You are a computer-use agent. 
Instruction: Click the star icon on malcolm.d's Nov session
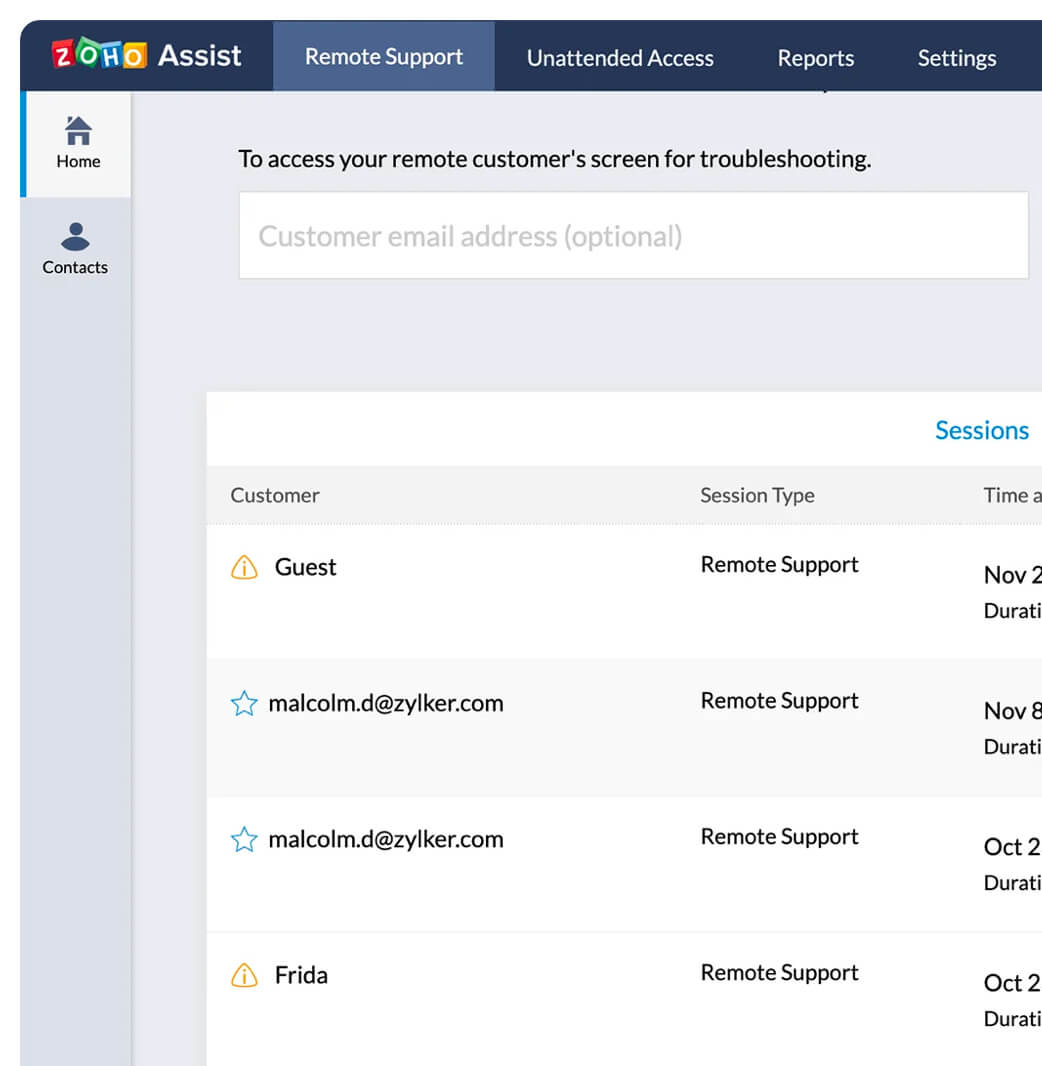pyautogui.click(x=244, y=704)
